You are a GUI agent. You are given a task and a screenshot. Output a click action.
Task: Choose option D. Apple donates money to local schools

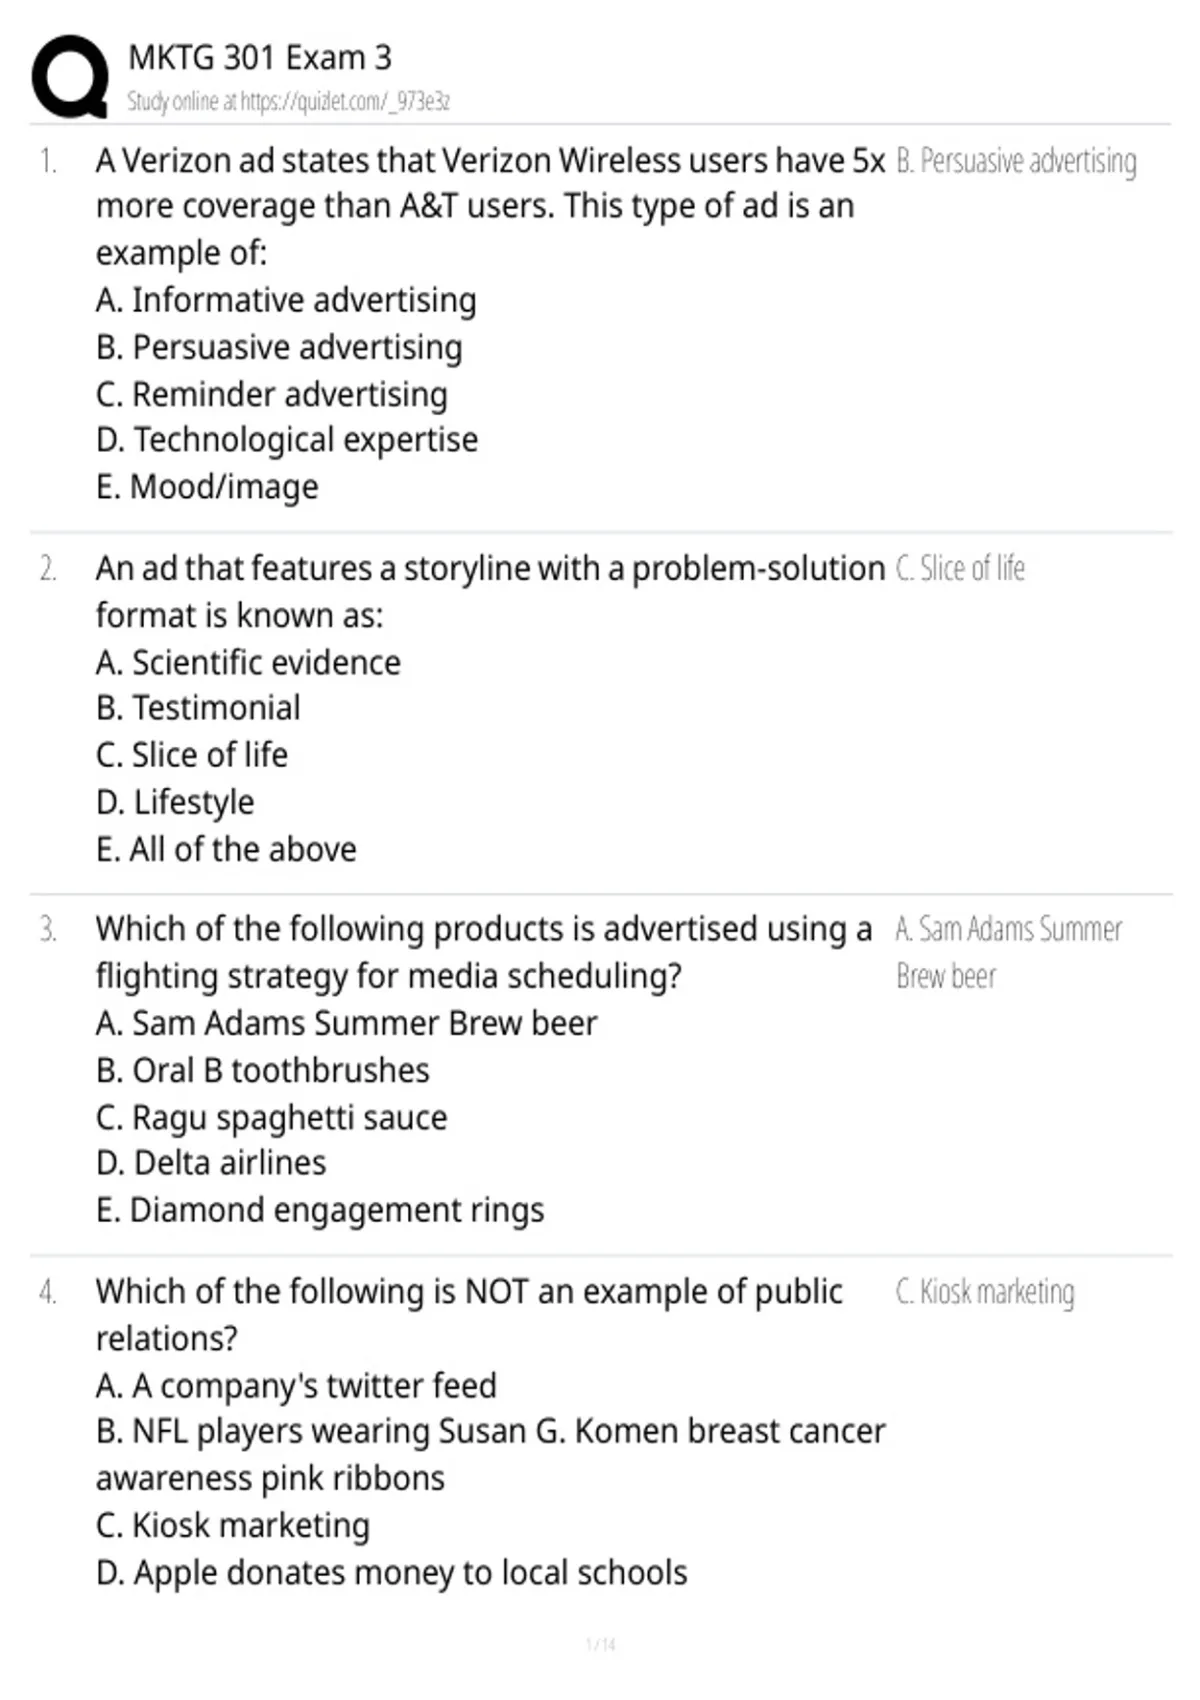click(x=392, y=1573)
